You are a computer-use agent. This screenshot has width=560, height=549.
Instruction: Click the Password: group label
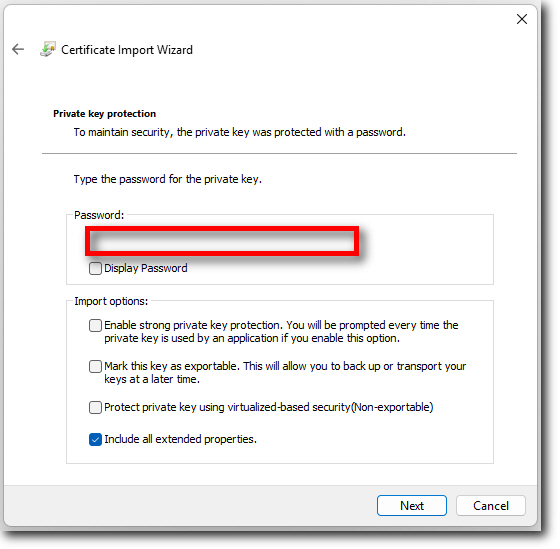pos(99,215)
